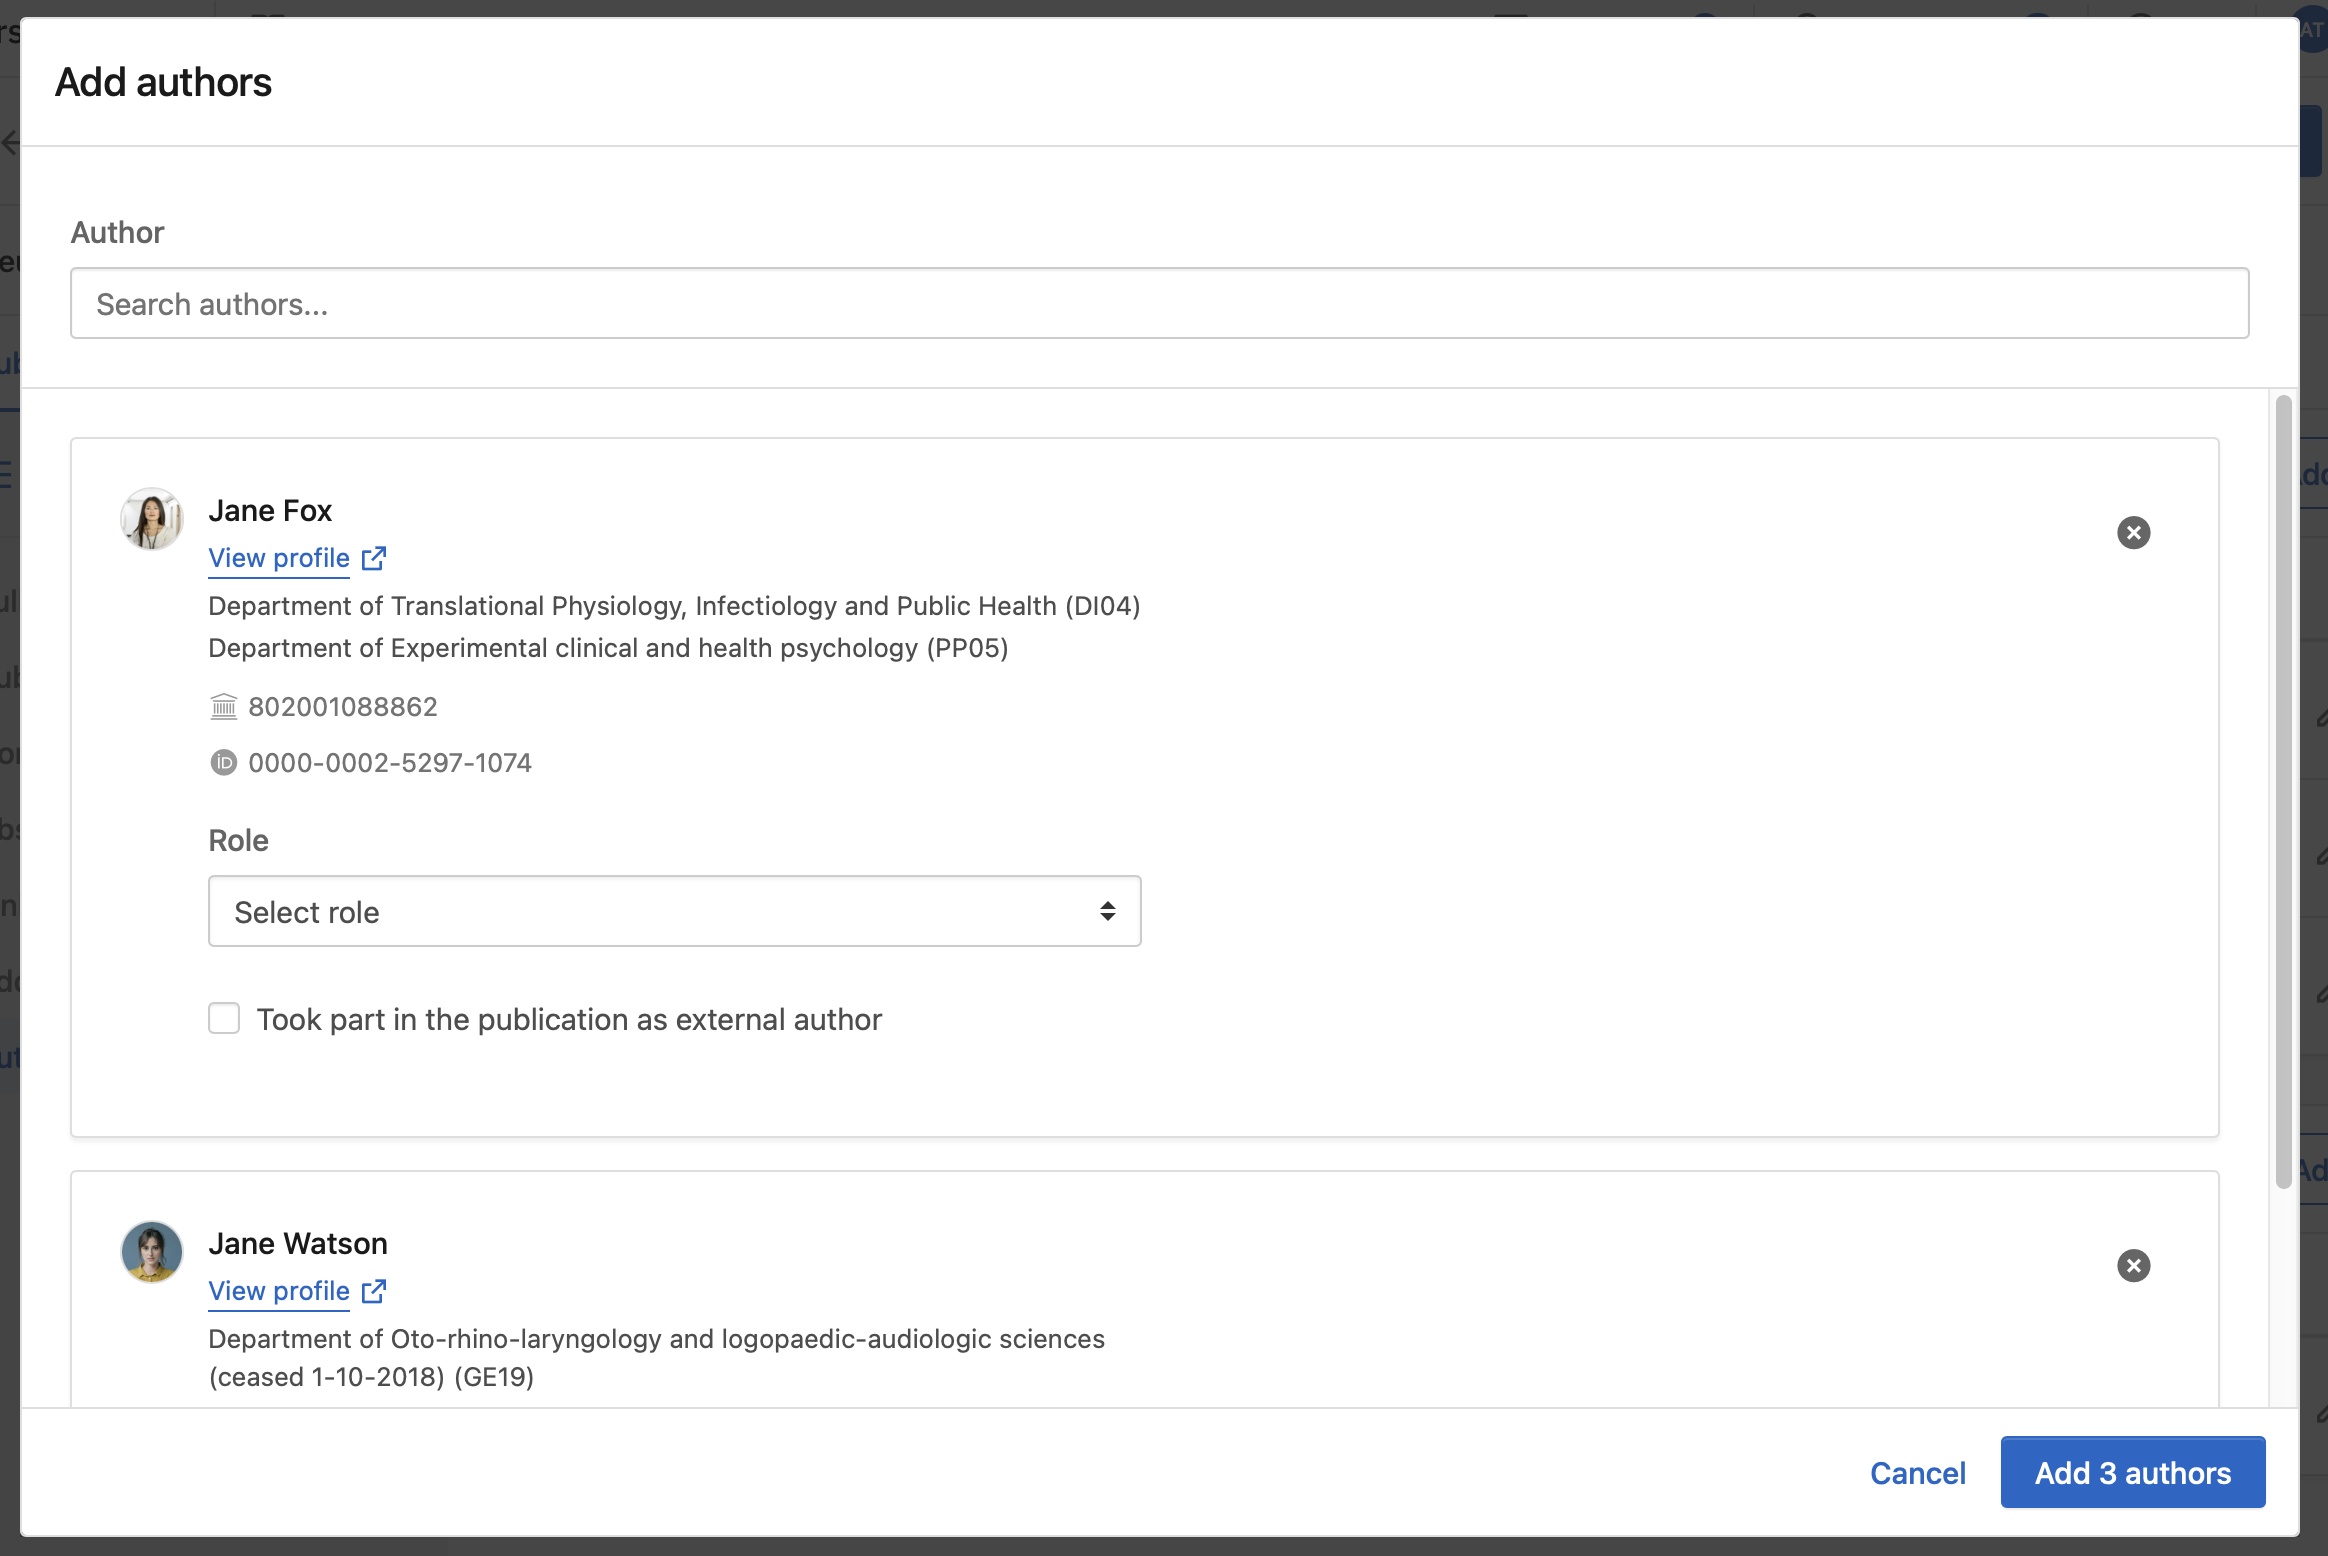2328x1556 pixels.
Task: Click the Jane Fox name heading
Action: tap(270, 511)
